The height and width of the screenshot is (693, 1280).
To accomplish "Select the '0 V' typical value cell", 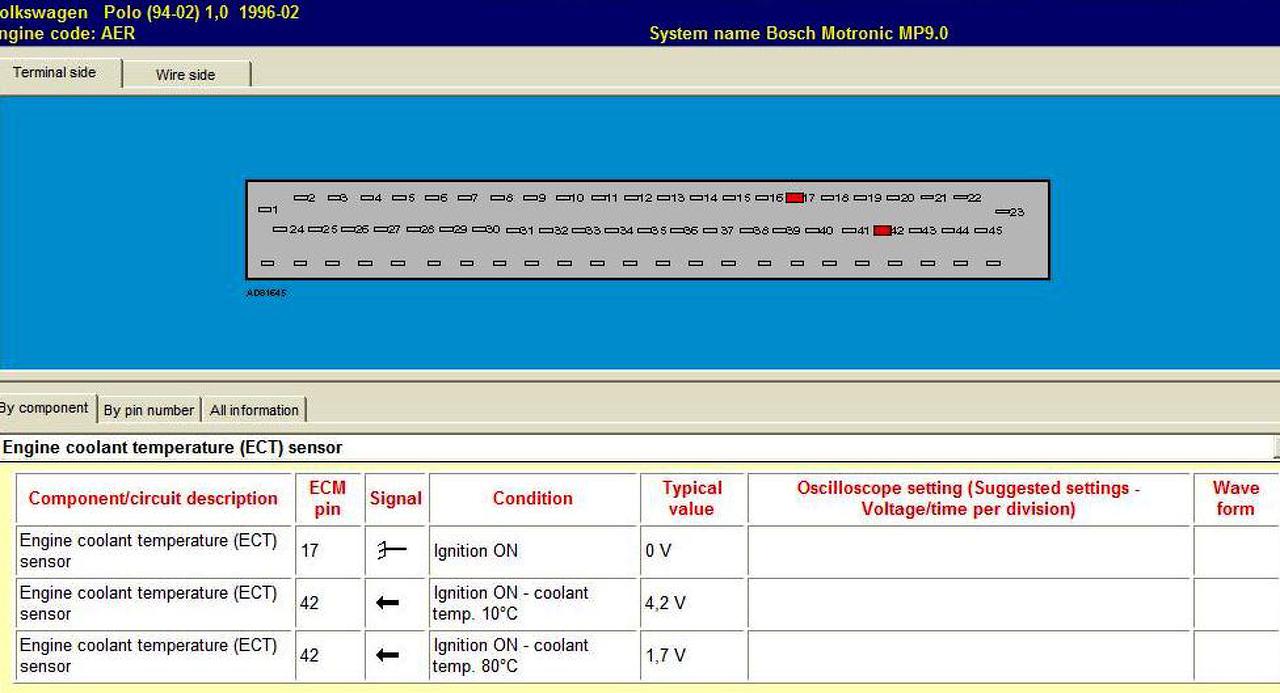I will click(692, 551).
